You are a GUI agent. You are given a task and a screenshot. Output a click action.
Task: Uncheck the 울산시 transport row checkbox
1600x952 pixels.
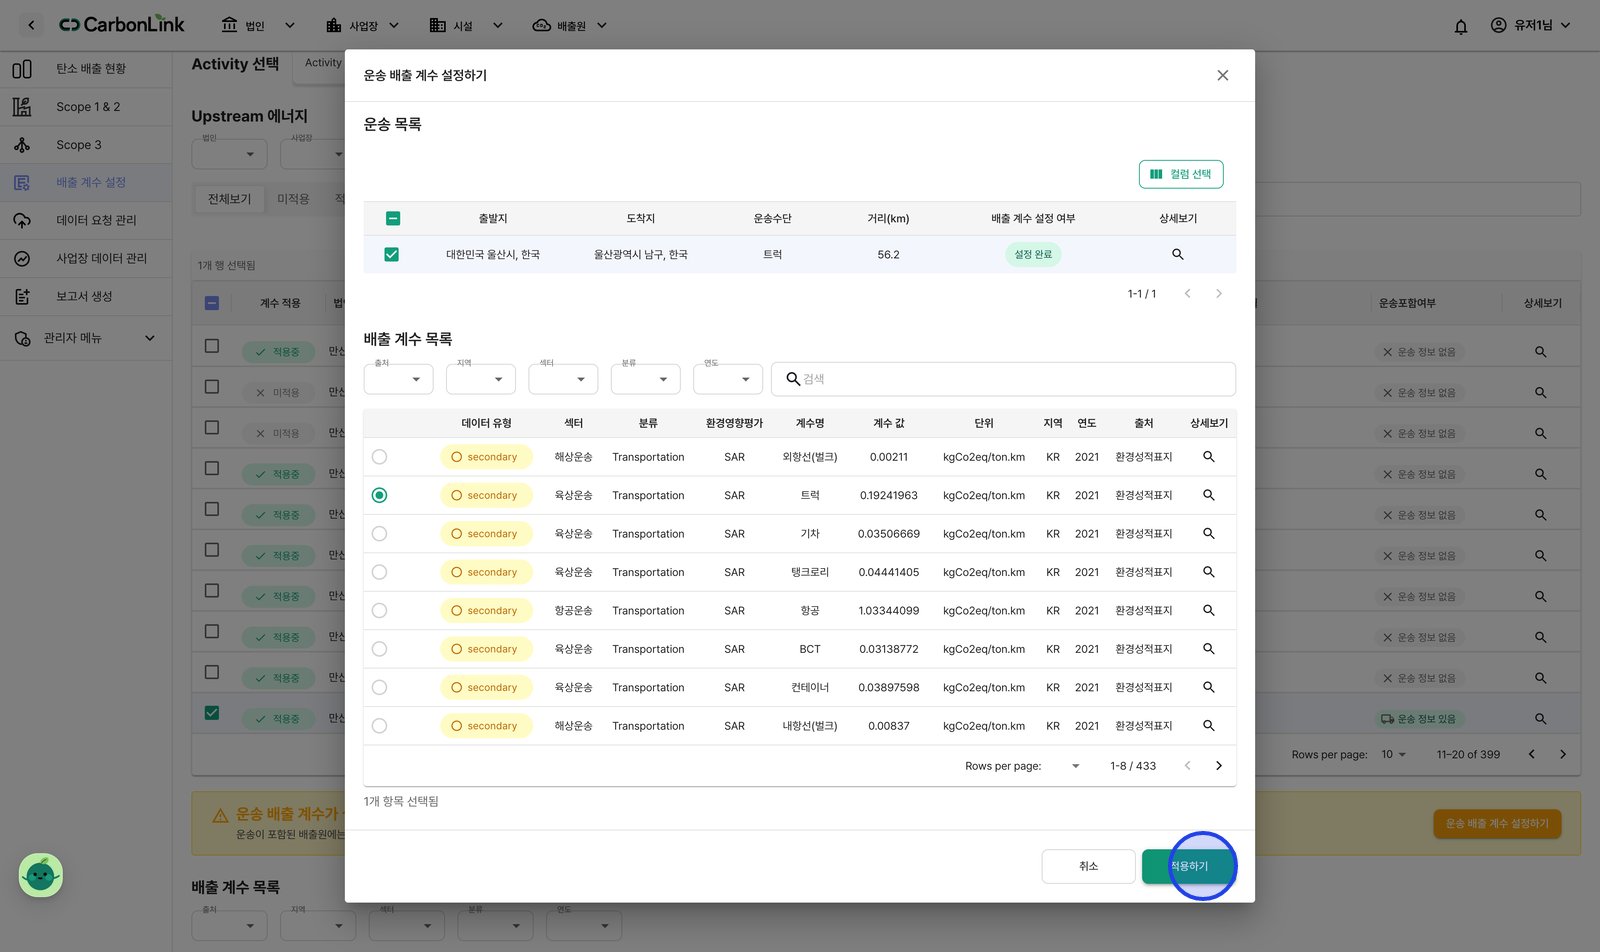[x=392, y=255]
